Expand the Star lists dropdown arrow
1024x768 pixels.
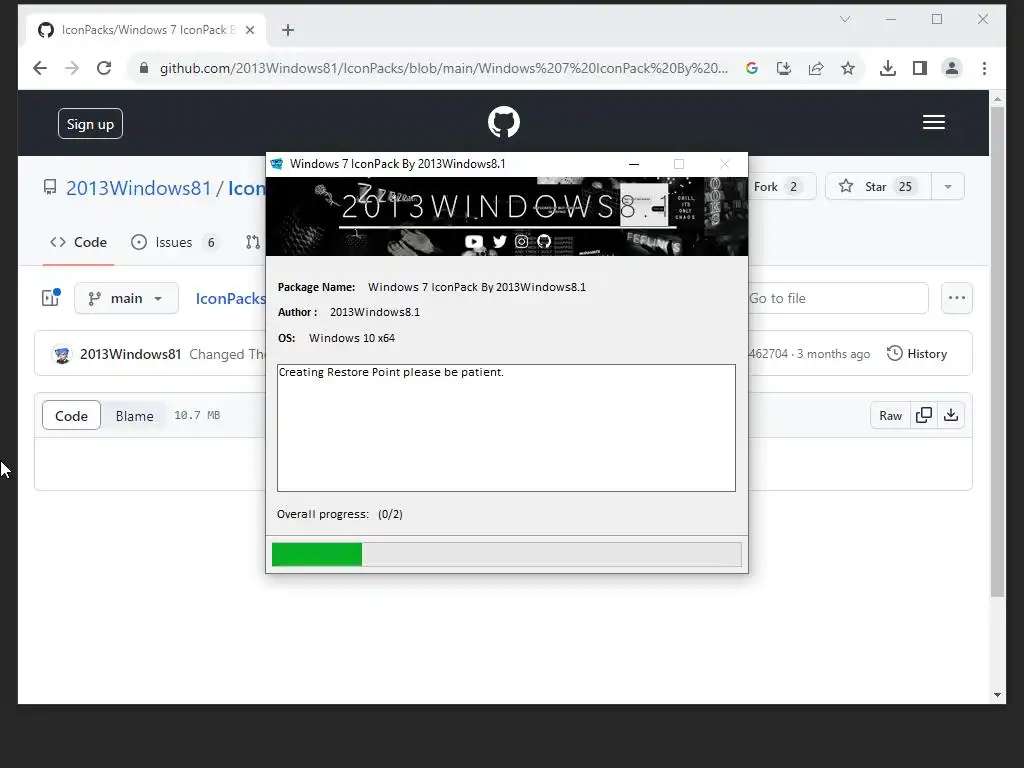point(948,187)
